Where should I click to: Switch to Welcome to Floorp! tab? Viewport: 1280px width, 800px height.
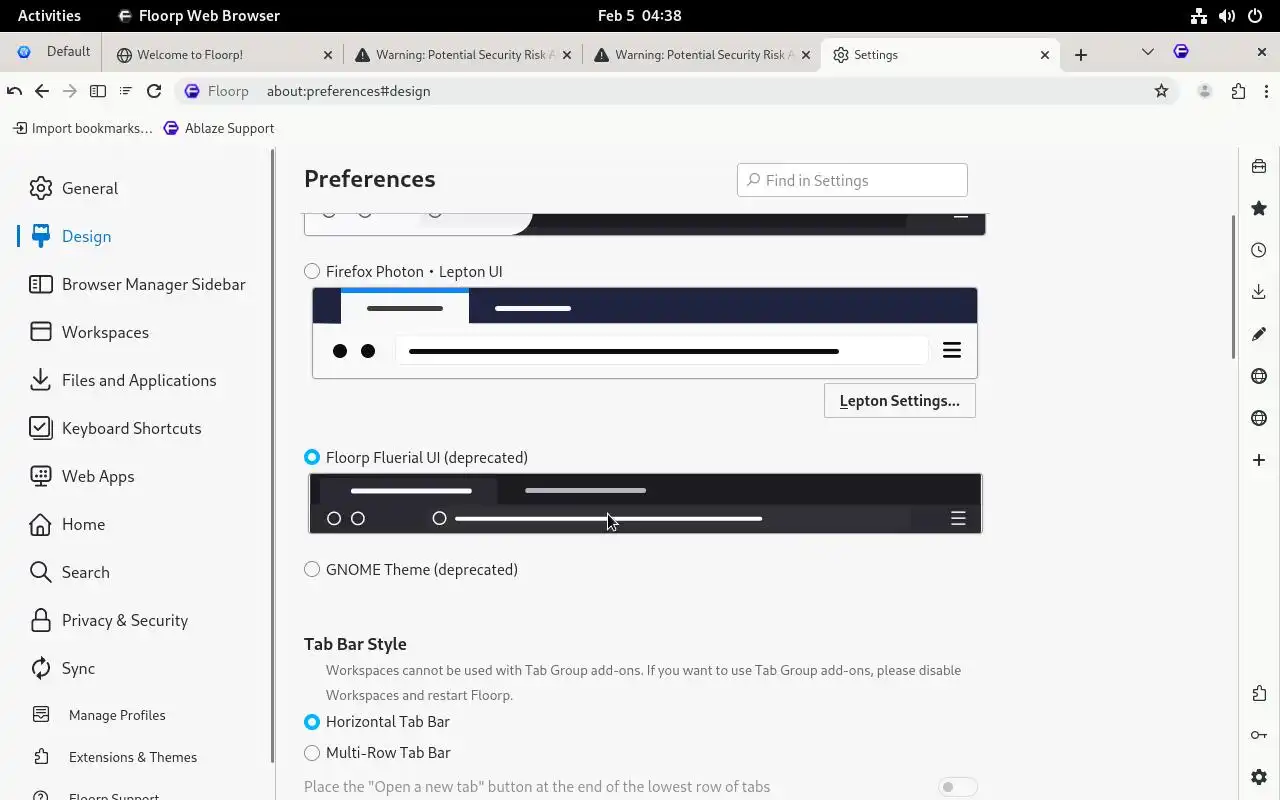tap(224, 55)
